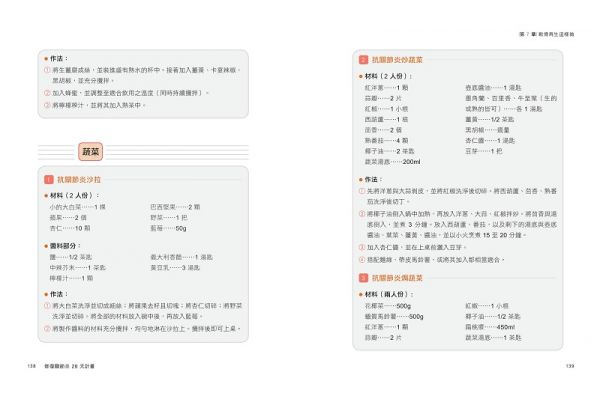
Task: Click the ingredient "花椰菜……500g"
Action: pyautogui.click(x=388, y=306)
